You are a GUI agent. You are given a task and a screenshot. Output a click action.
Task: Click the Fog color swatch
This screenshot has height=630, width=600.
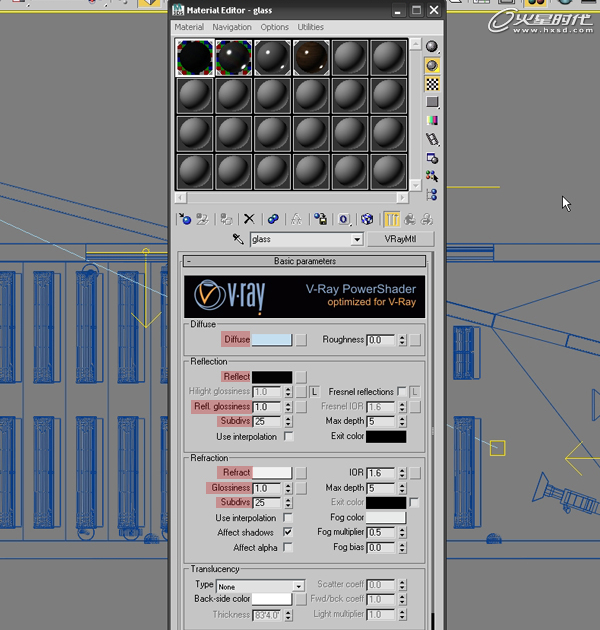click(386, 518)
